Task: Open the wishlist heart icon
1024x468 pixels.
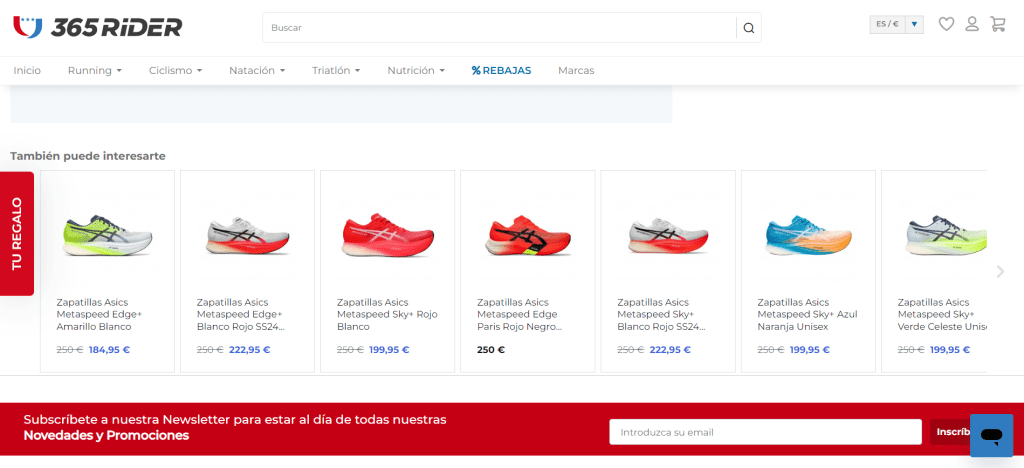Action: [x=946, y=24]
